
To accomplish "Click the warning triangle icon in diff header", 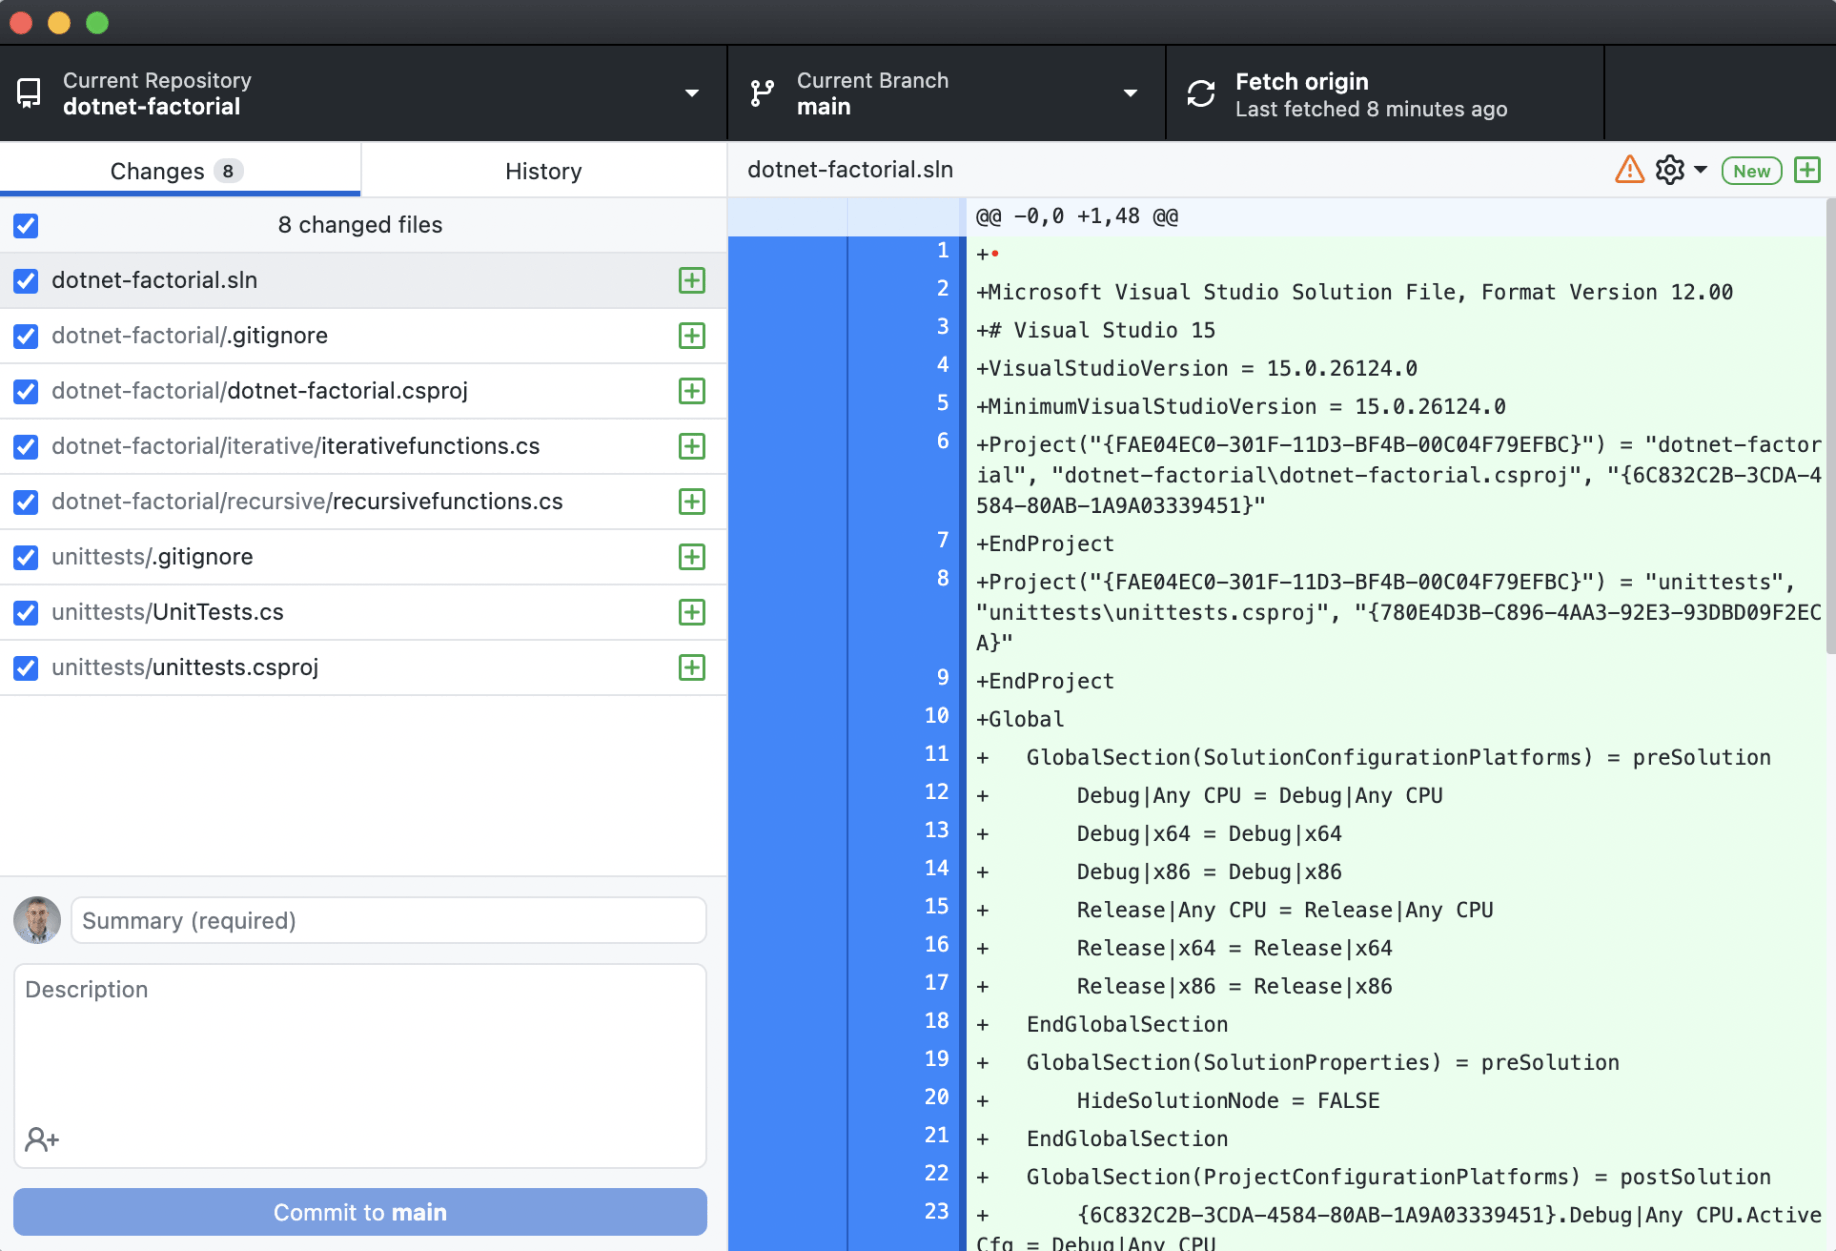I will (1629, 170).
